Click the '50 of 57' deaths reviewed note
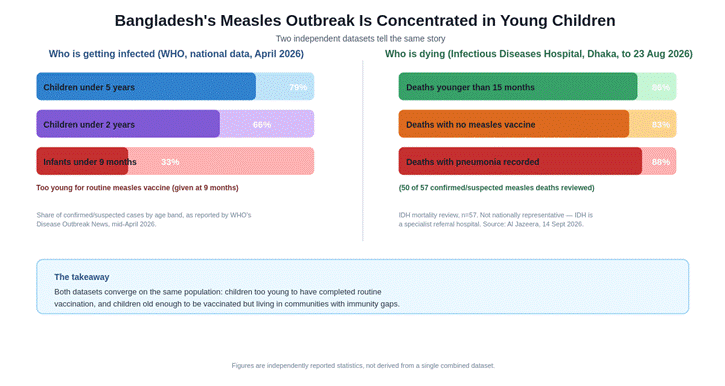The image size is (725, 386). (x=497, y=188)
